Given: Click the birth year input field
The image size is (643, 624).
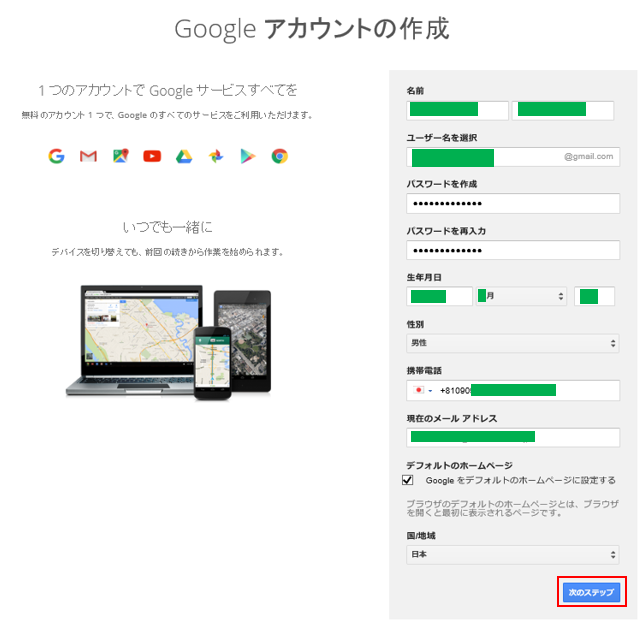Looking at the screenshot, I should coord(439,296).
